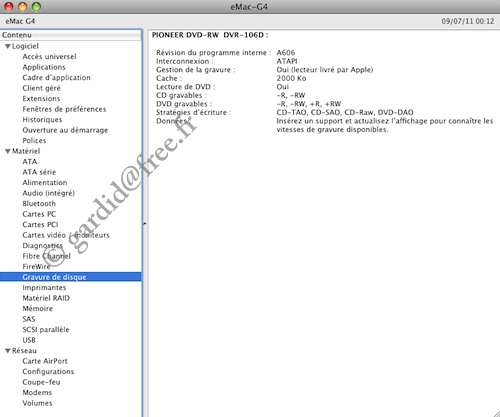This screenshot has width=500, height=417.
Task: Select the USB entry
Action: coord(29,340)
